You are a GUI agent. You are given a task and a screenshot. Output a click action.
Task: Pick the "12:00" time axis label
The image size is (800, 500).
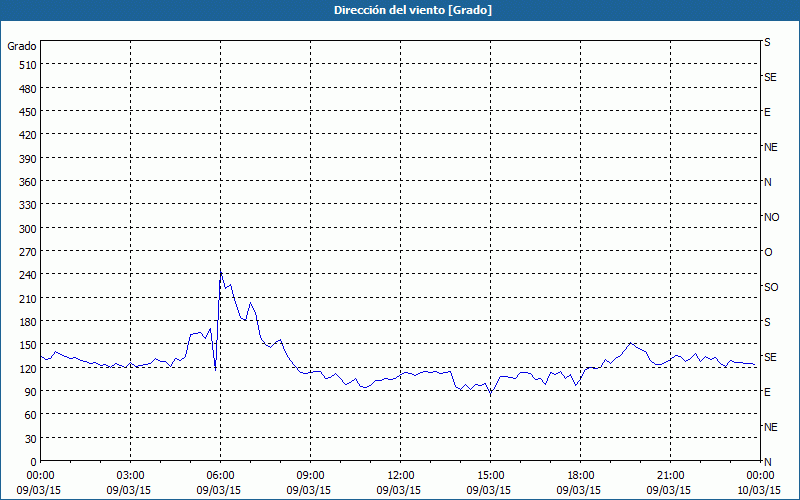401,476
